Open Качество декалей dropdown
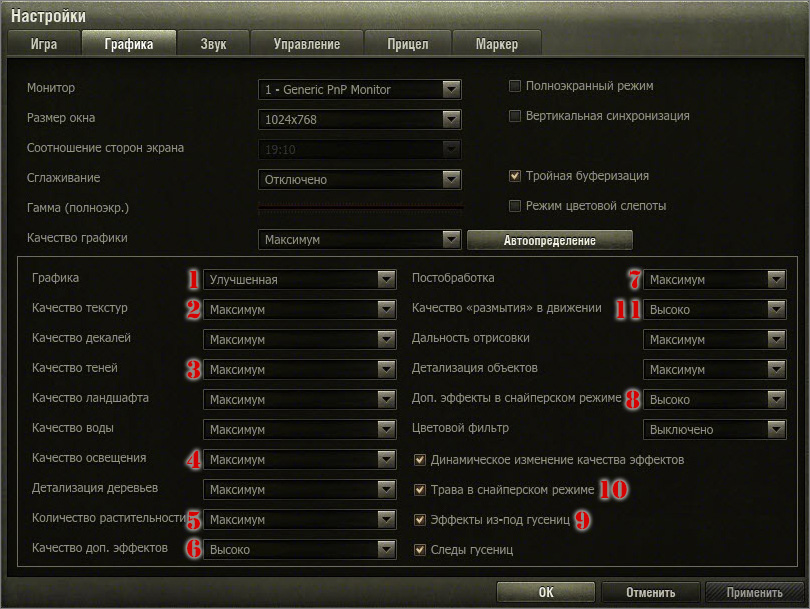This screenshot has height=609, width=810. tap(300, 339)
